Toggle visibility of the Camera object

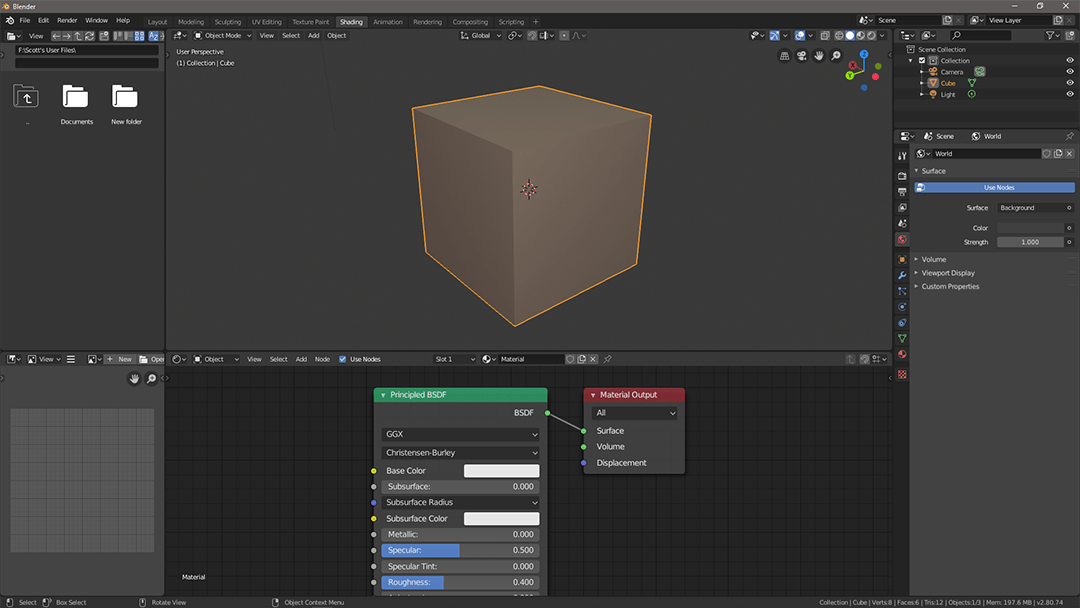coord(1069,72)
